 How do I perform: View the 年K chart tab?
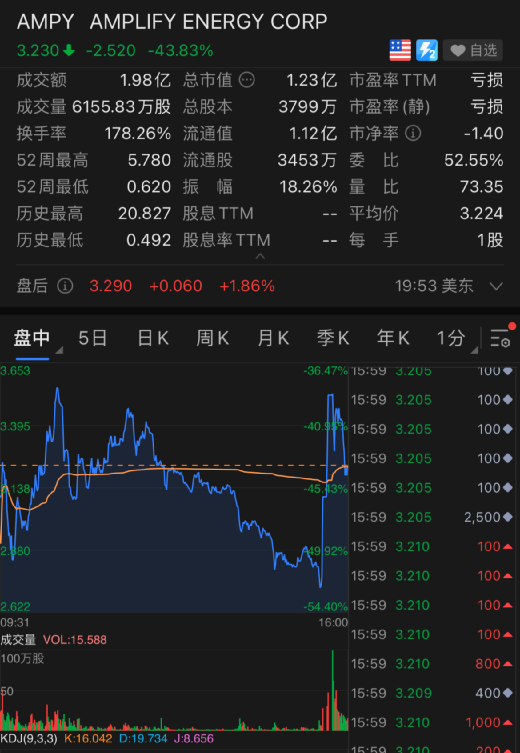coord(393,338)
